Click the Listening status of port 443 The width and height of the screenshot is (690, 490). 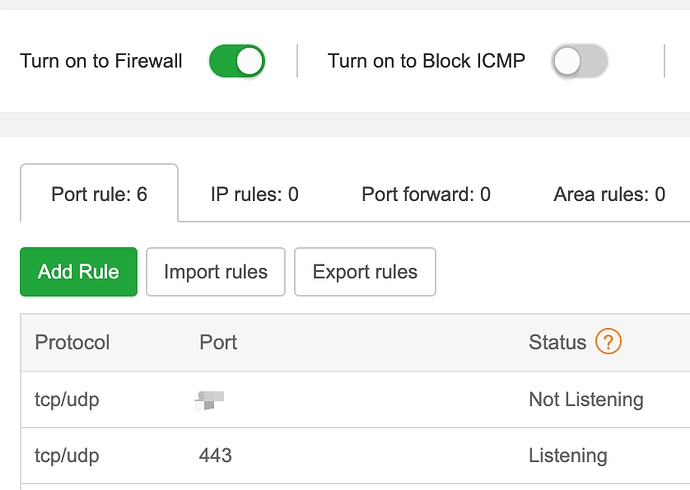pyautogui.click(x=568, y=456)
